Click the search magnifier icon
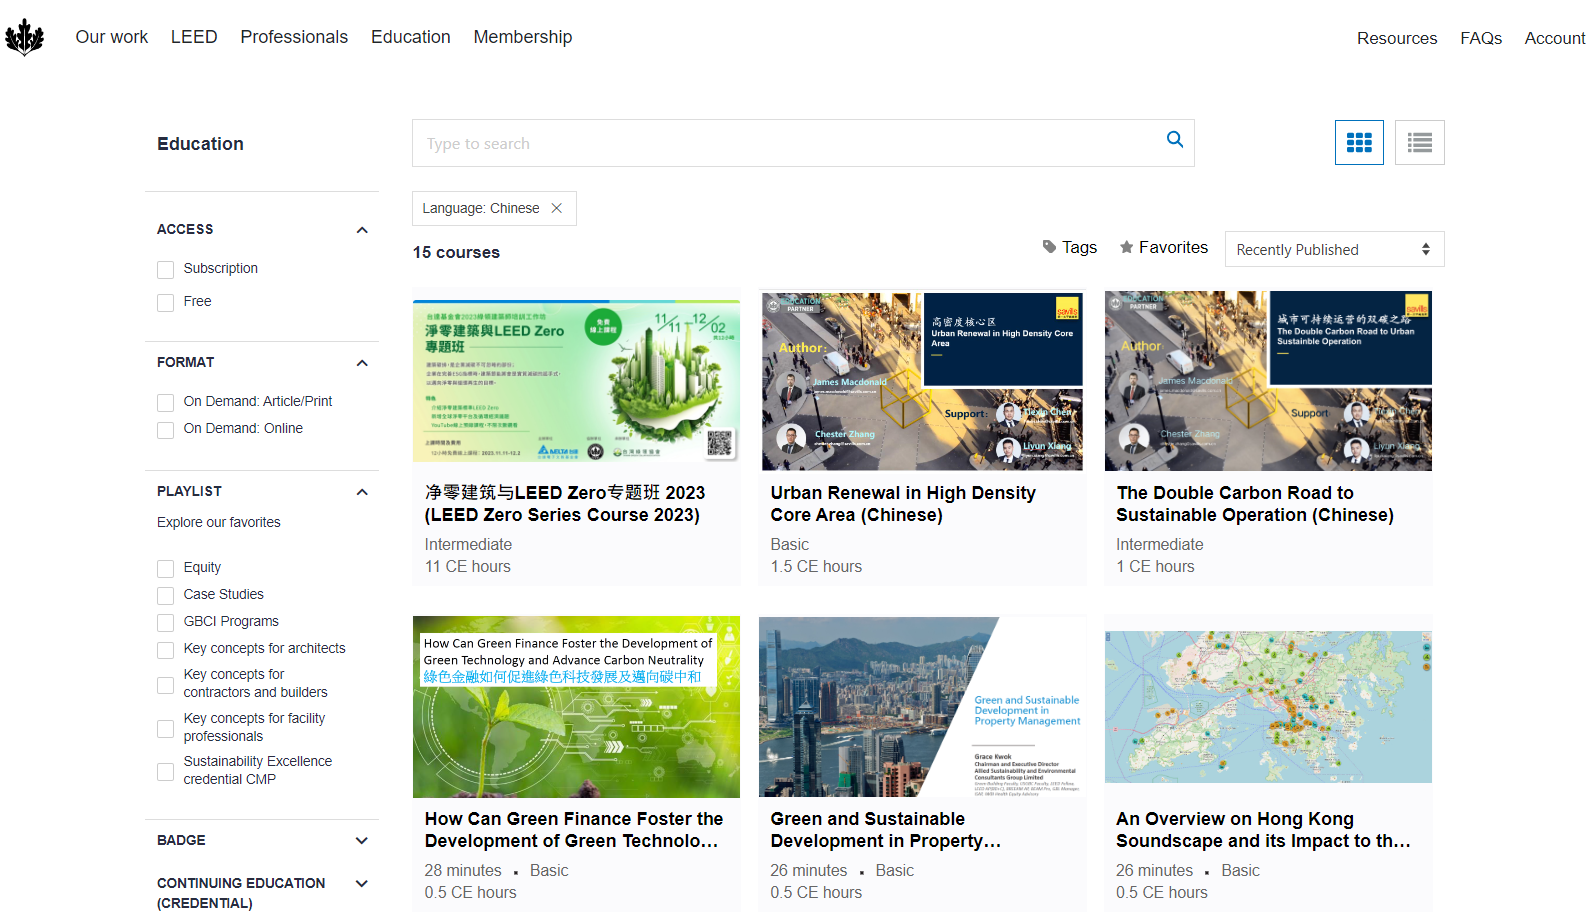The width and height of the screenshot is (1592, 915). (1175, 140)
